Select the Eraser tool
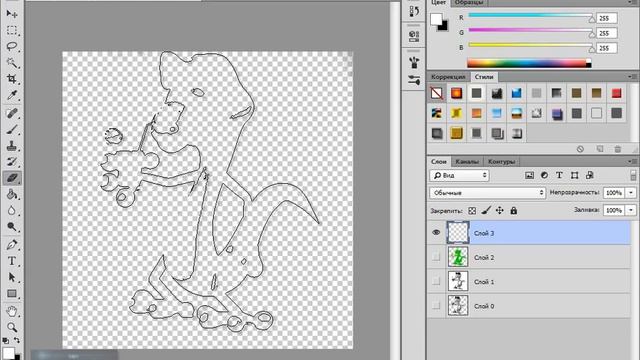 tap(11, 178)
